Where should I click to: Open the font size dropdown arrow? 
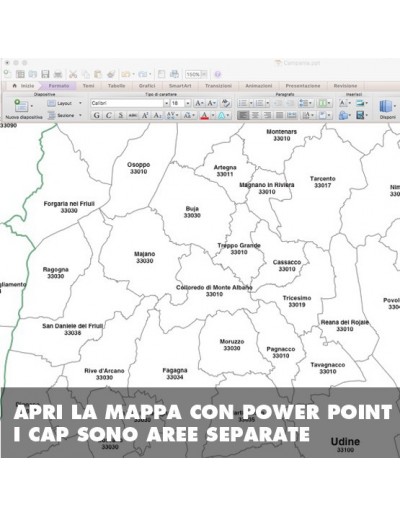pos(188,103)
